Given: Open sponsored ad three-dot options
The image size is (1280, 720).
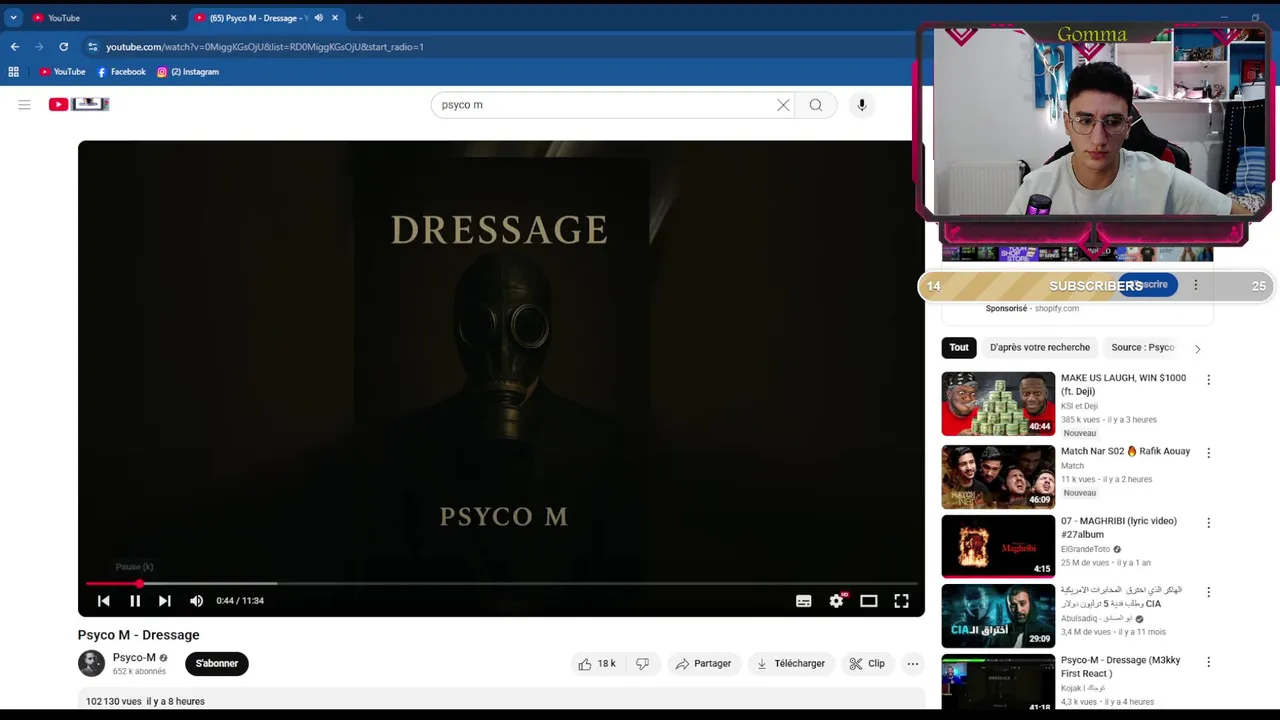Looking at the screenshot, I should pos(1195,285).
